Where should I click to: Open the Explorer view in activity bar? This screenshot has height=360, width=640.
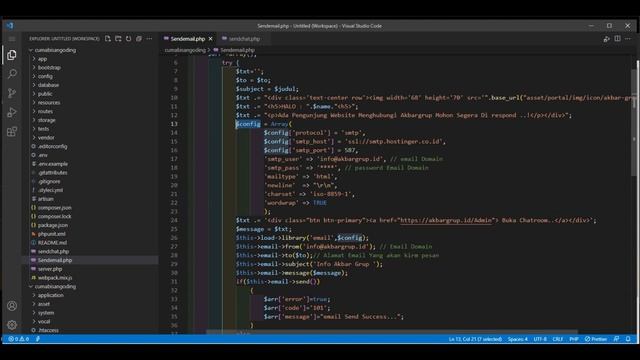tap(12, 55)
